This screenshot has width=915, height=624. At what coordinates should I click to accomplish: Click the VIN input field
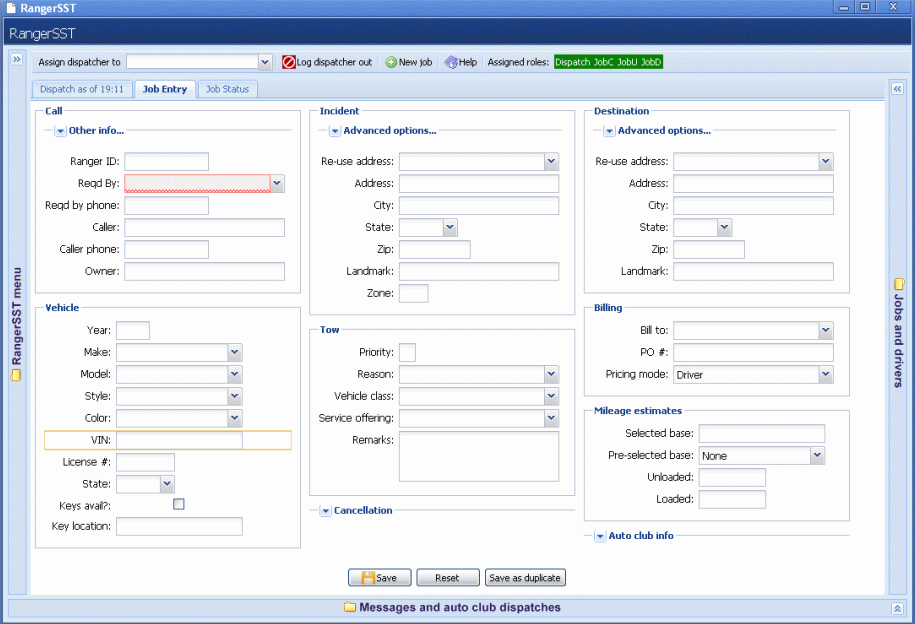point(179,440)
